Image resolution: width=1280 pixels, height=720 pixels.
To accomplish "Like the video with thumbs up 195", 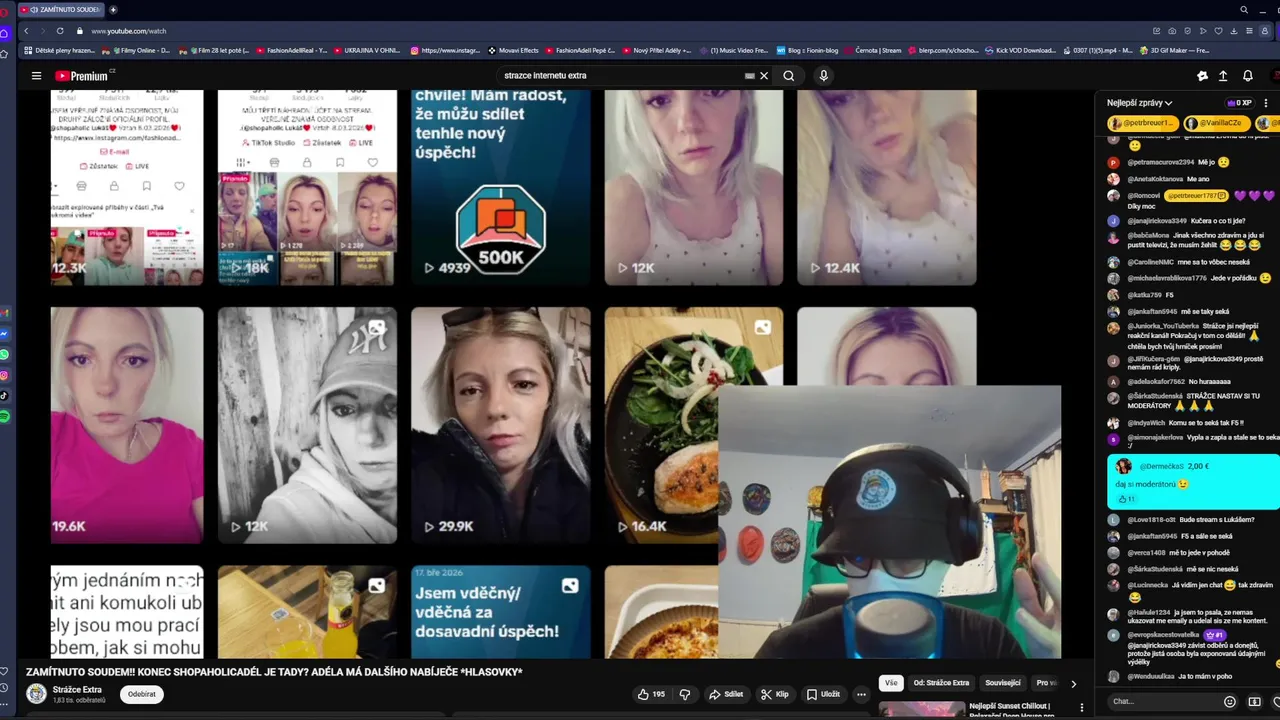I will [651, 694].
